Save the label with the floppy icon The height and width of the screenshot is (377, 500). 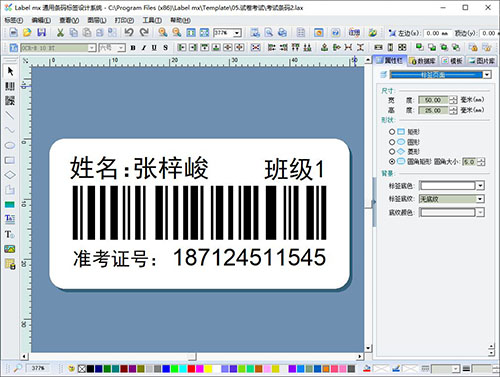pos(41,32)
